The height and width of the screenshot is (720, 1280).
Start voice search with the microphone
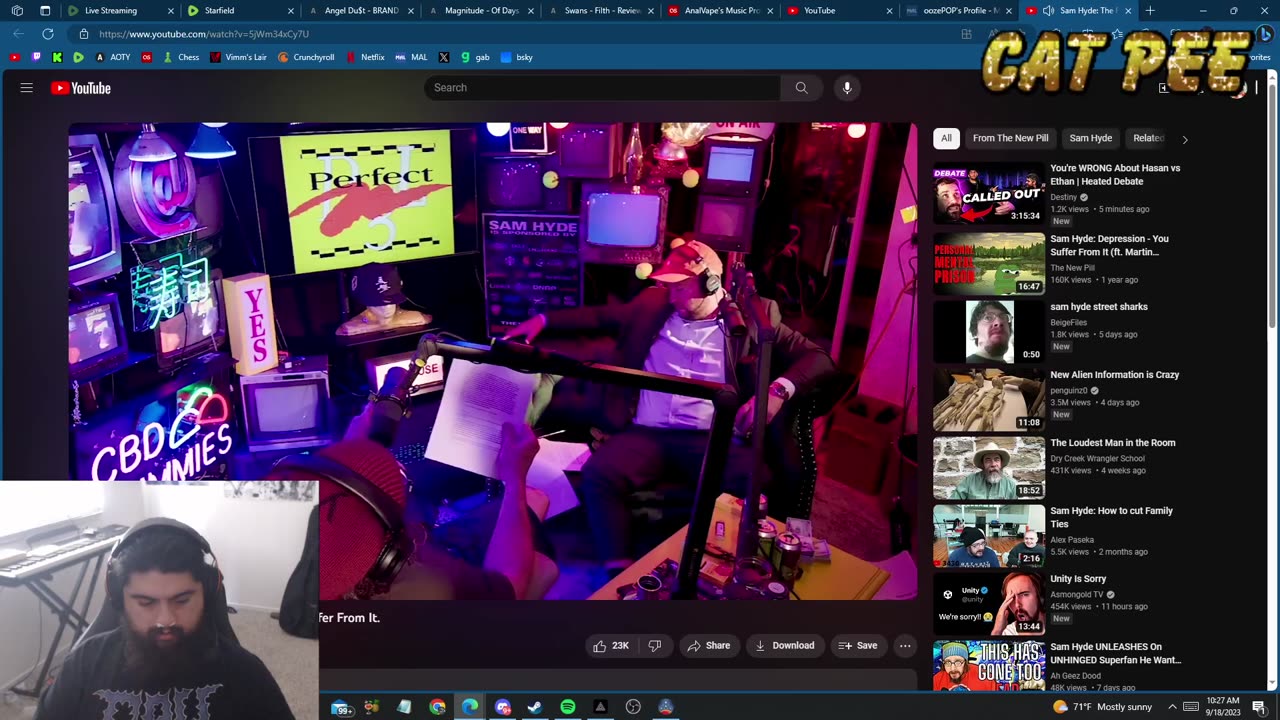(x=847, y=88)
